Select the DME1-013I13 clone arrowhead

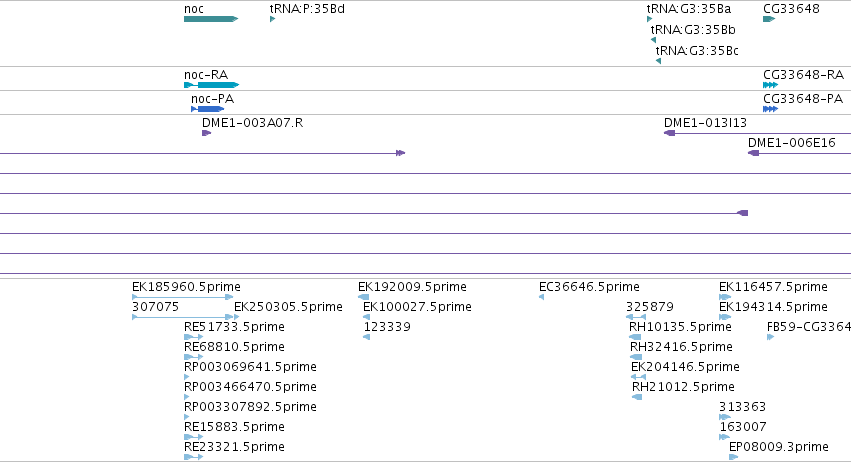(669, 133)
